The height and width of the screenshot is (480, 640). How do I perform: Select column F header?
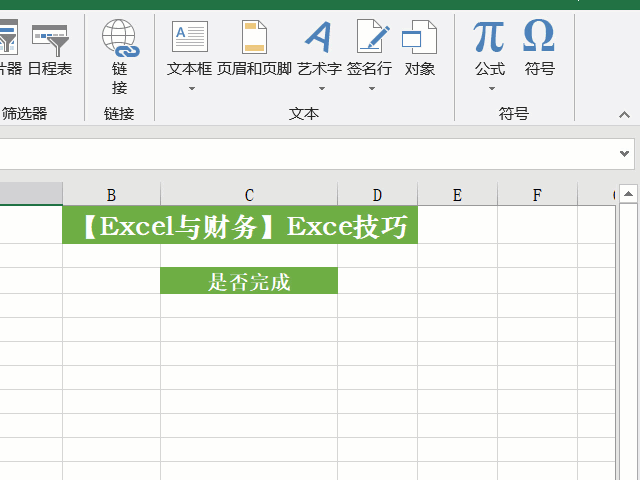538,194
